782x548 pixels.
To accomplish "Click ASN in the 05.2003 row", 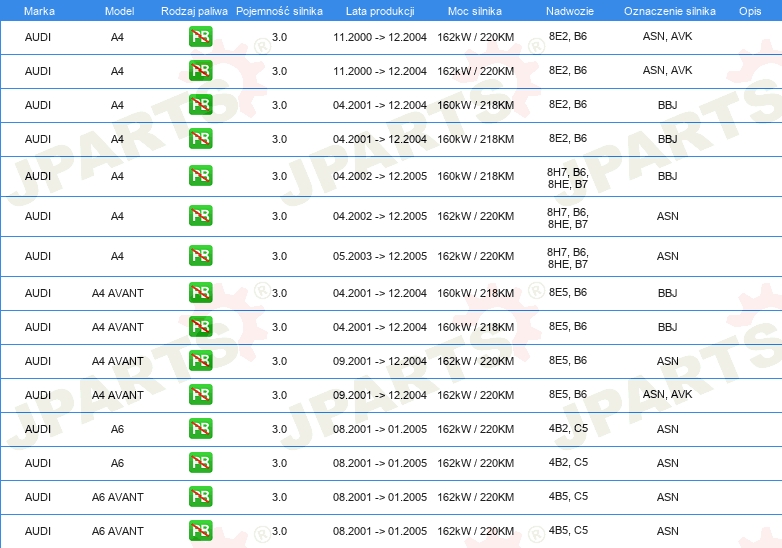I will tap(667, 256).
